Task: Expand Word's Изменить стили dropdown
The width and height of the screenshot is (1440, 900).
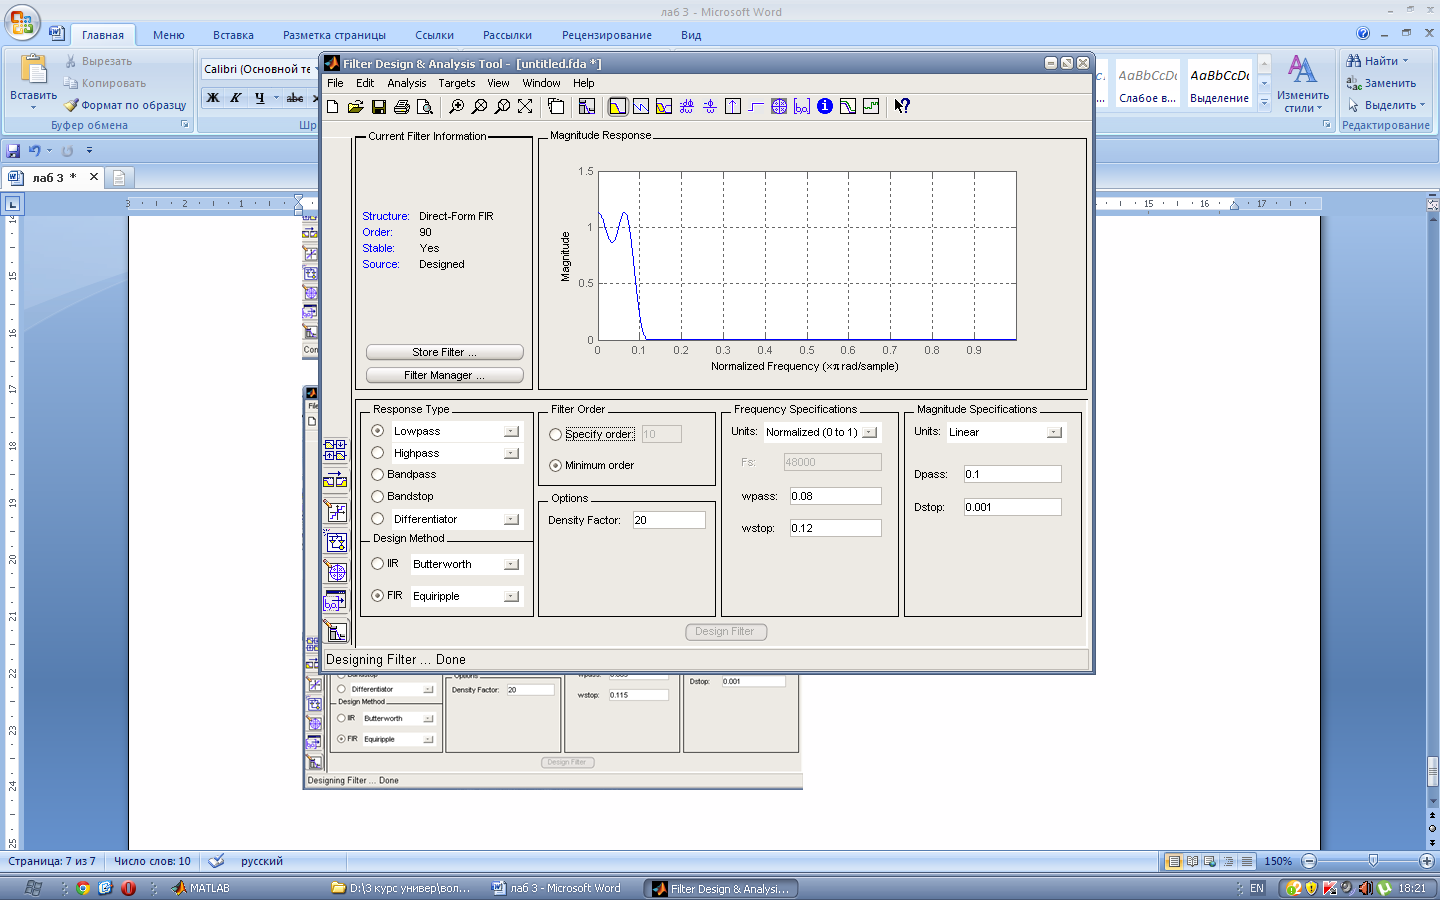Action: 1302,85
